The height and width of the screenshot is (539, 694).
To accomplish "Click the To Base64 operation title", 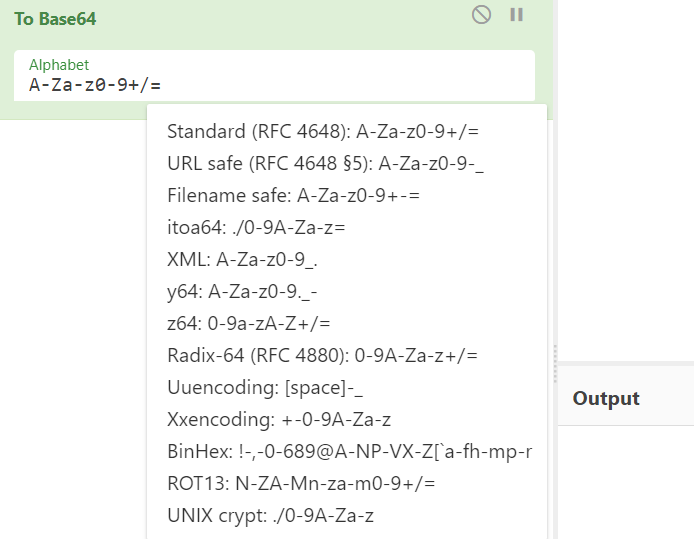I will pyautogui.click(x=55, y=19).
